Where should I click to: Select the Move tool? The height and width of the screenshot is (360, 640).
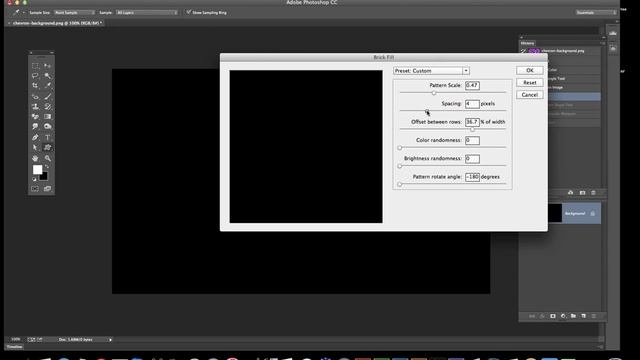pos(47,66)
